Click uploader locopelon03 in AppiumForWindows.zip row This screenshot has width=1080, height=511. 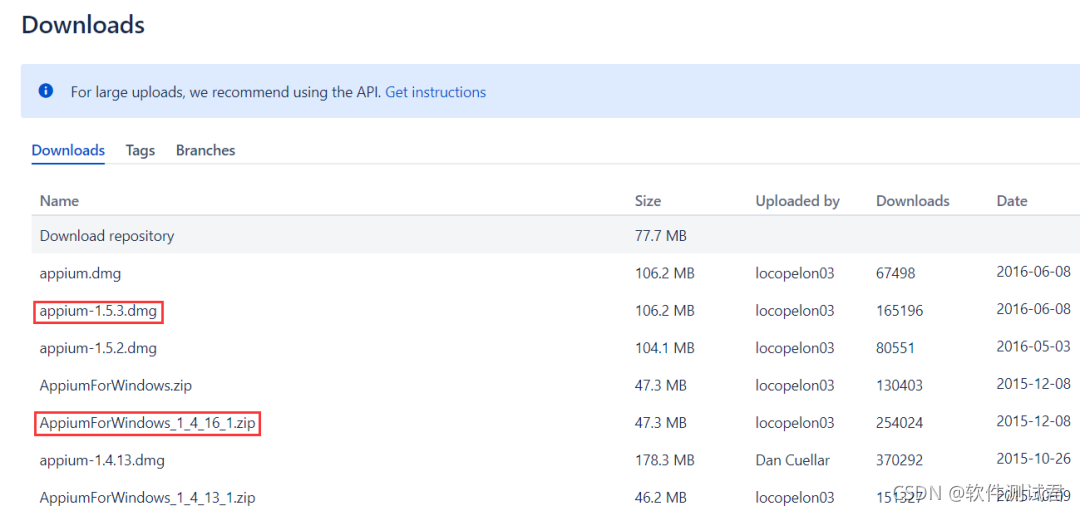click(x=795, y=386)
